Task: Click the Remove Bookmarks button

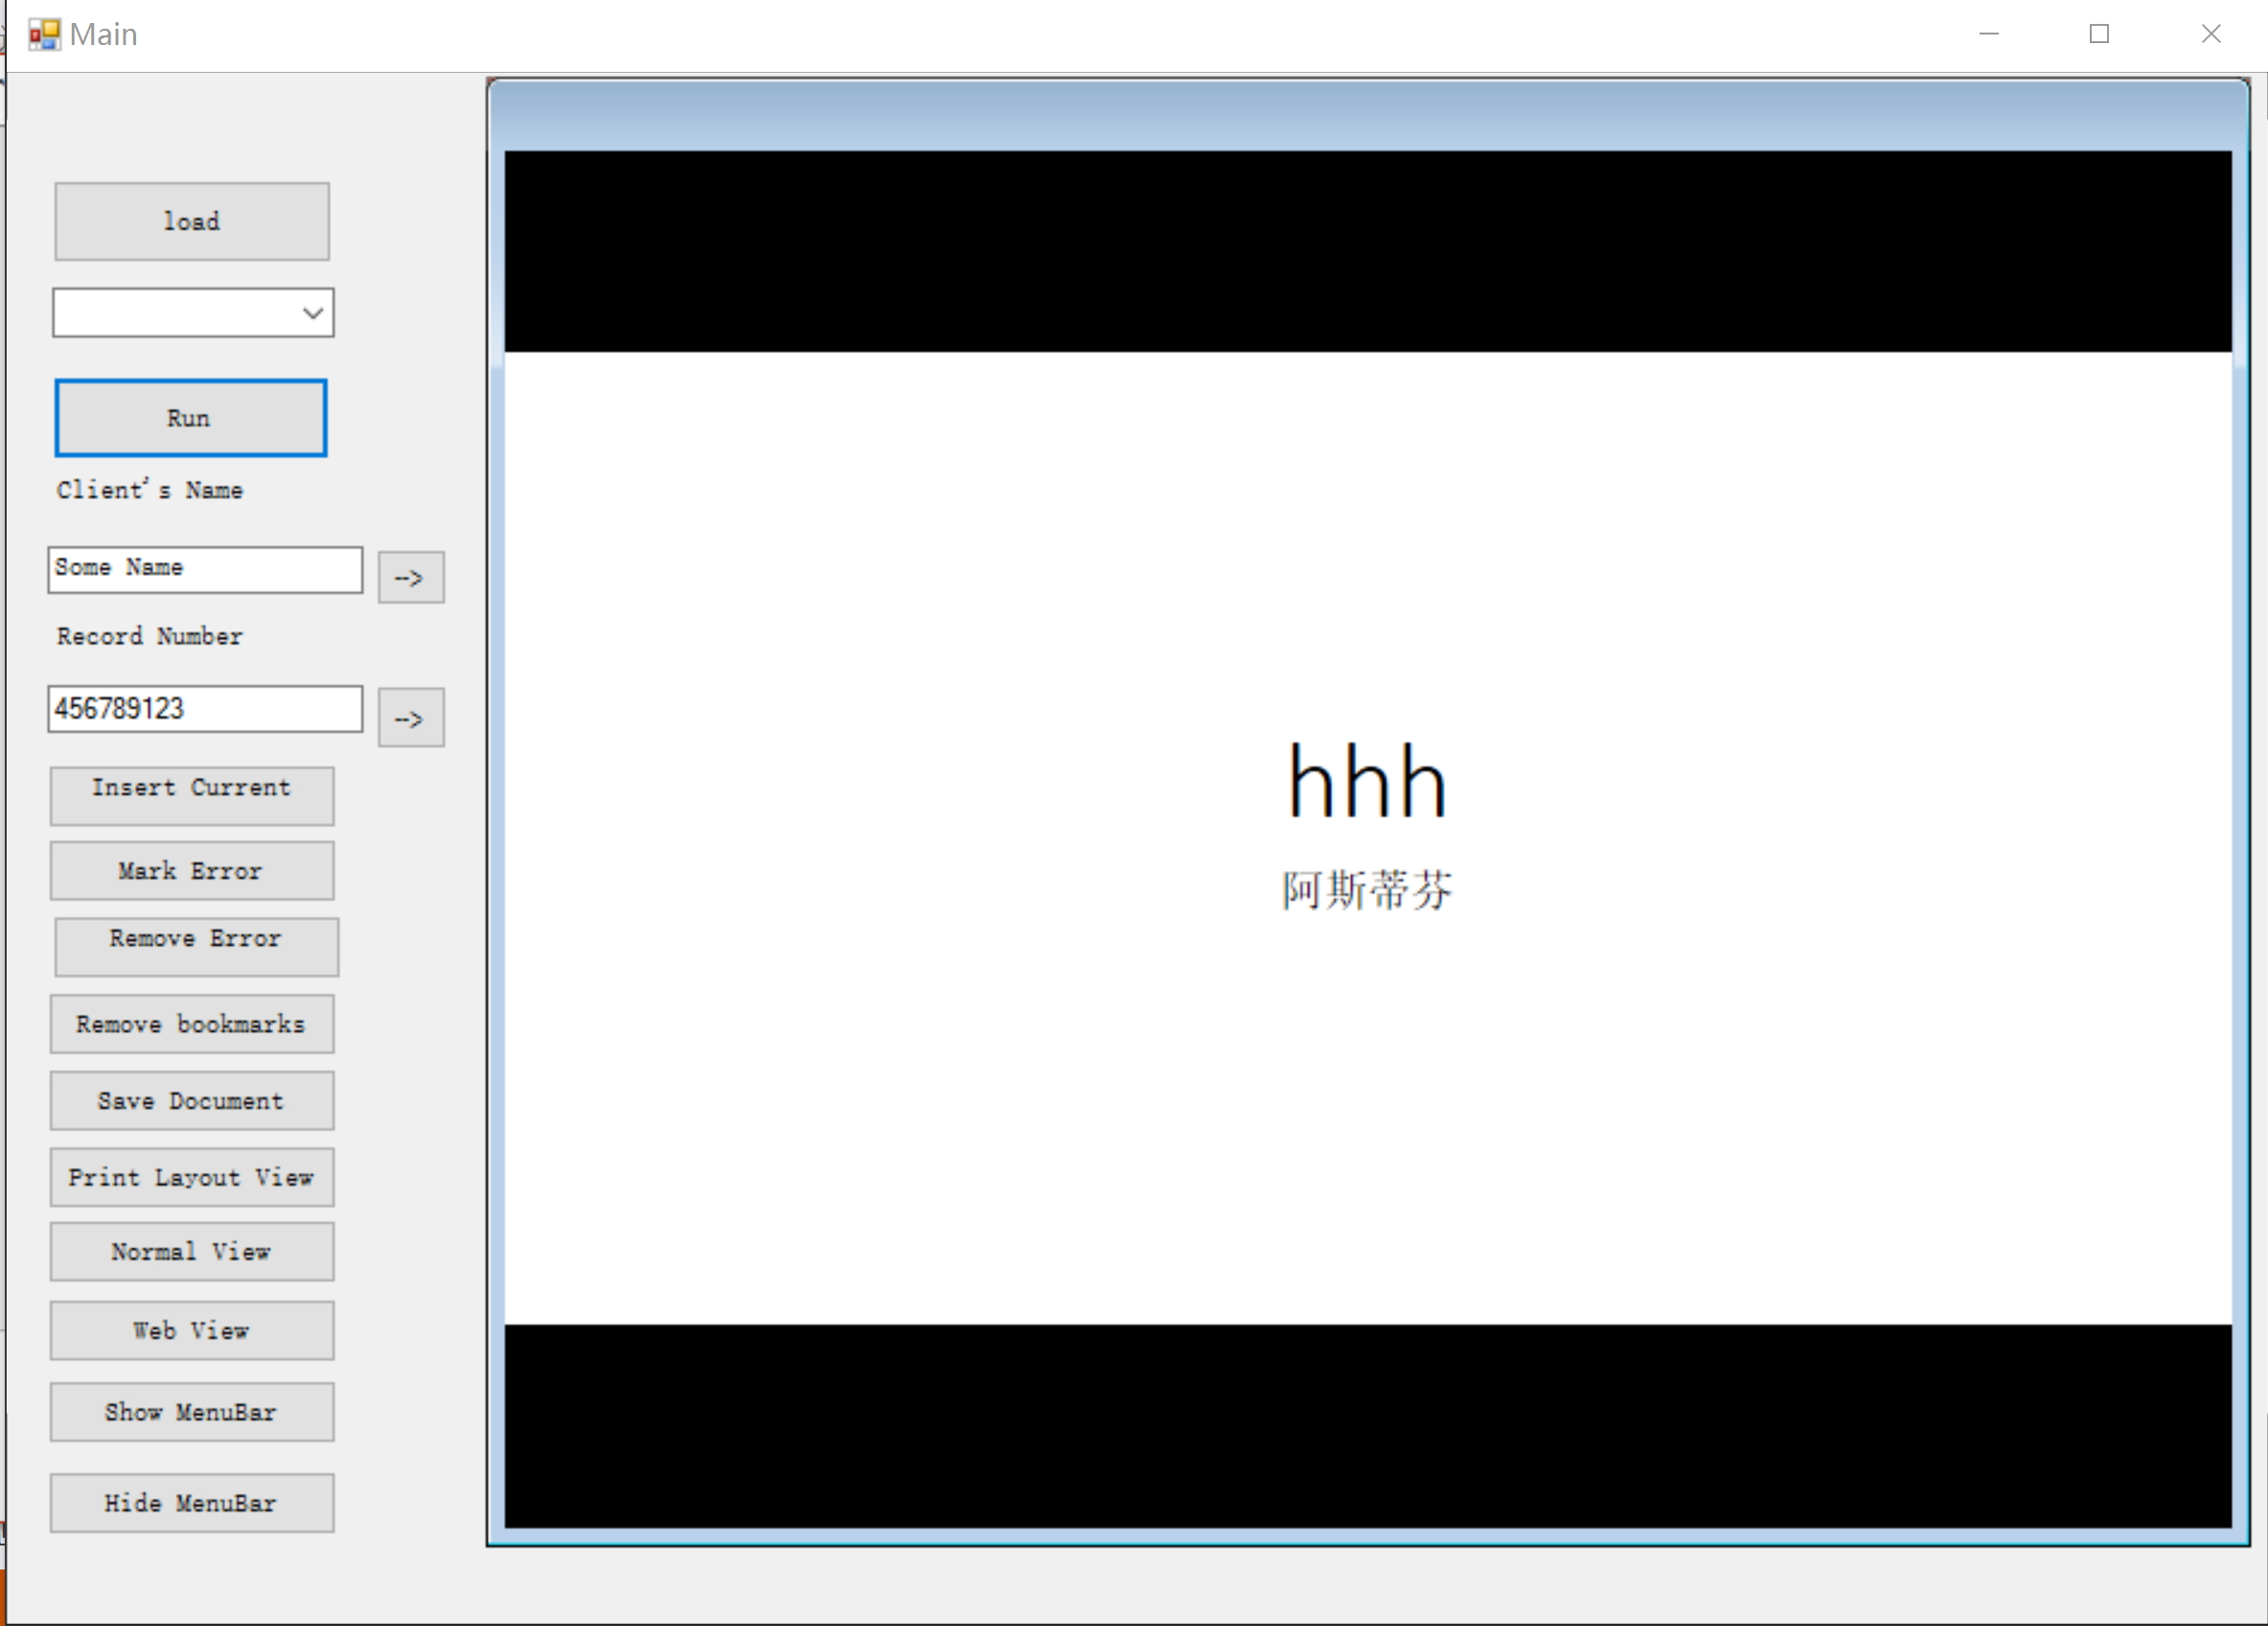Action: (192, 1022)
